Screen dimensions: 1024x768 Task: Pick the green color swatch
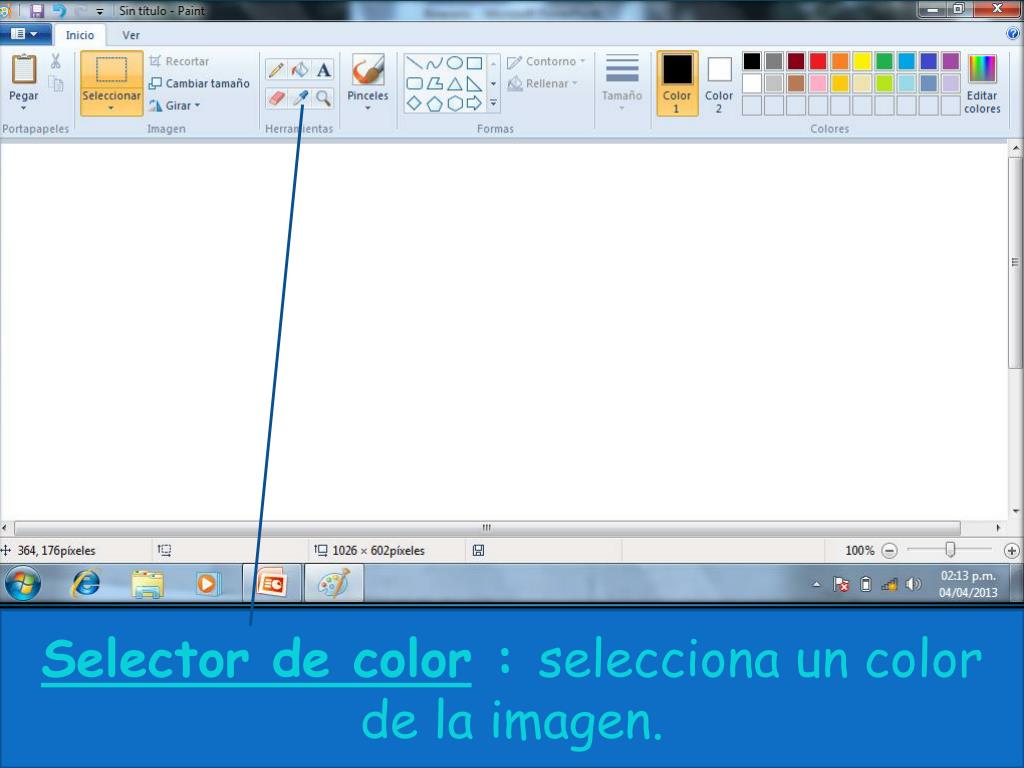tap(884, 61)
